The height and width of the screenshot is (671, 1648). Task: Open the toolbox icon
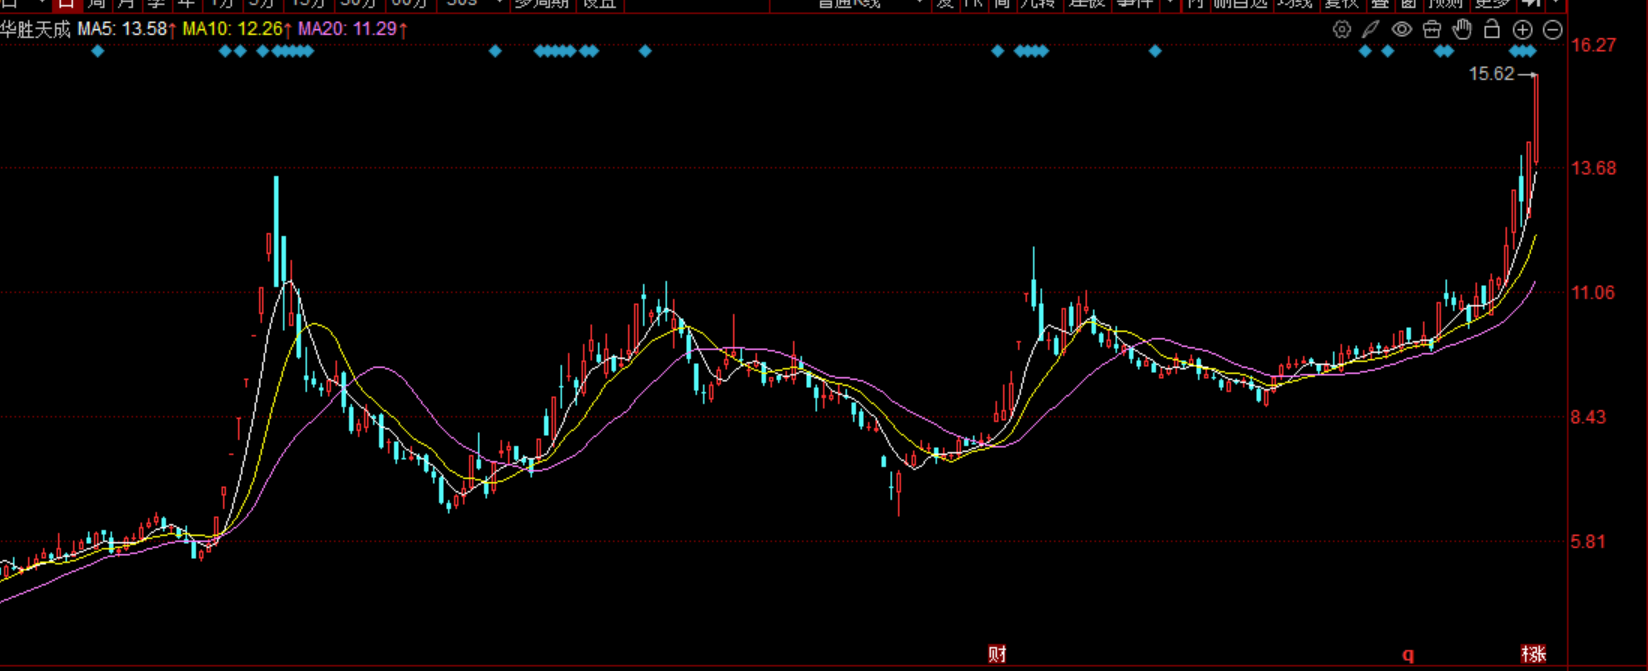tap(1432, 30)
